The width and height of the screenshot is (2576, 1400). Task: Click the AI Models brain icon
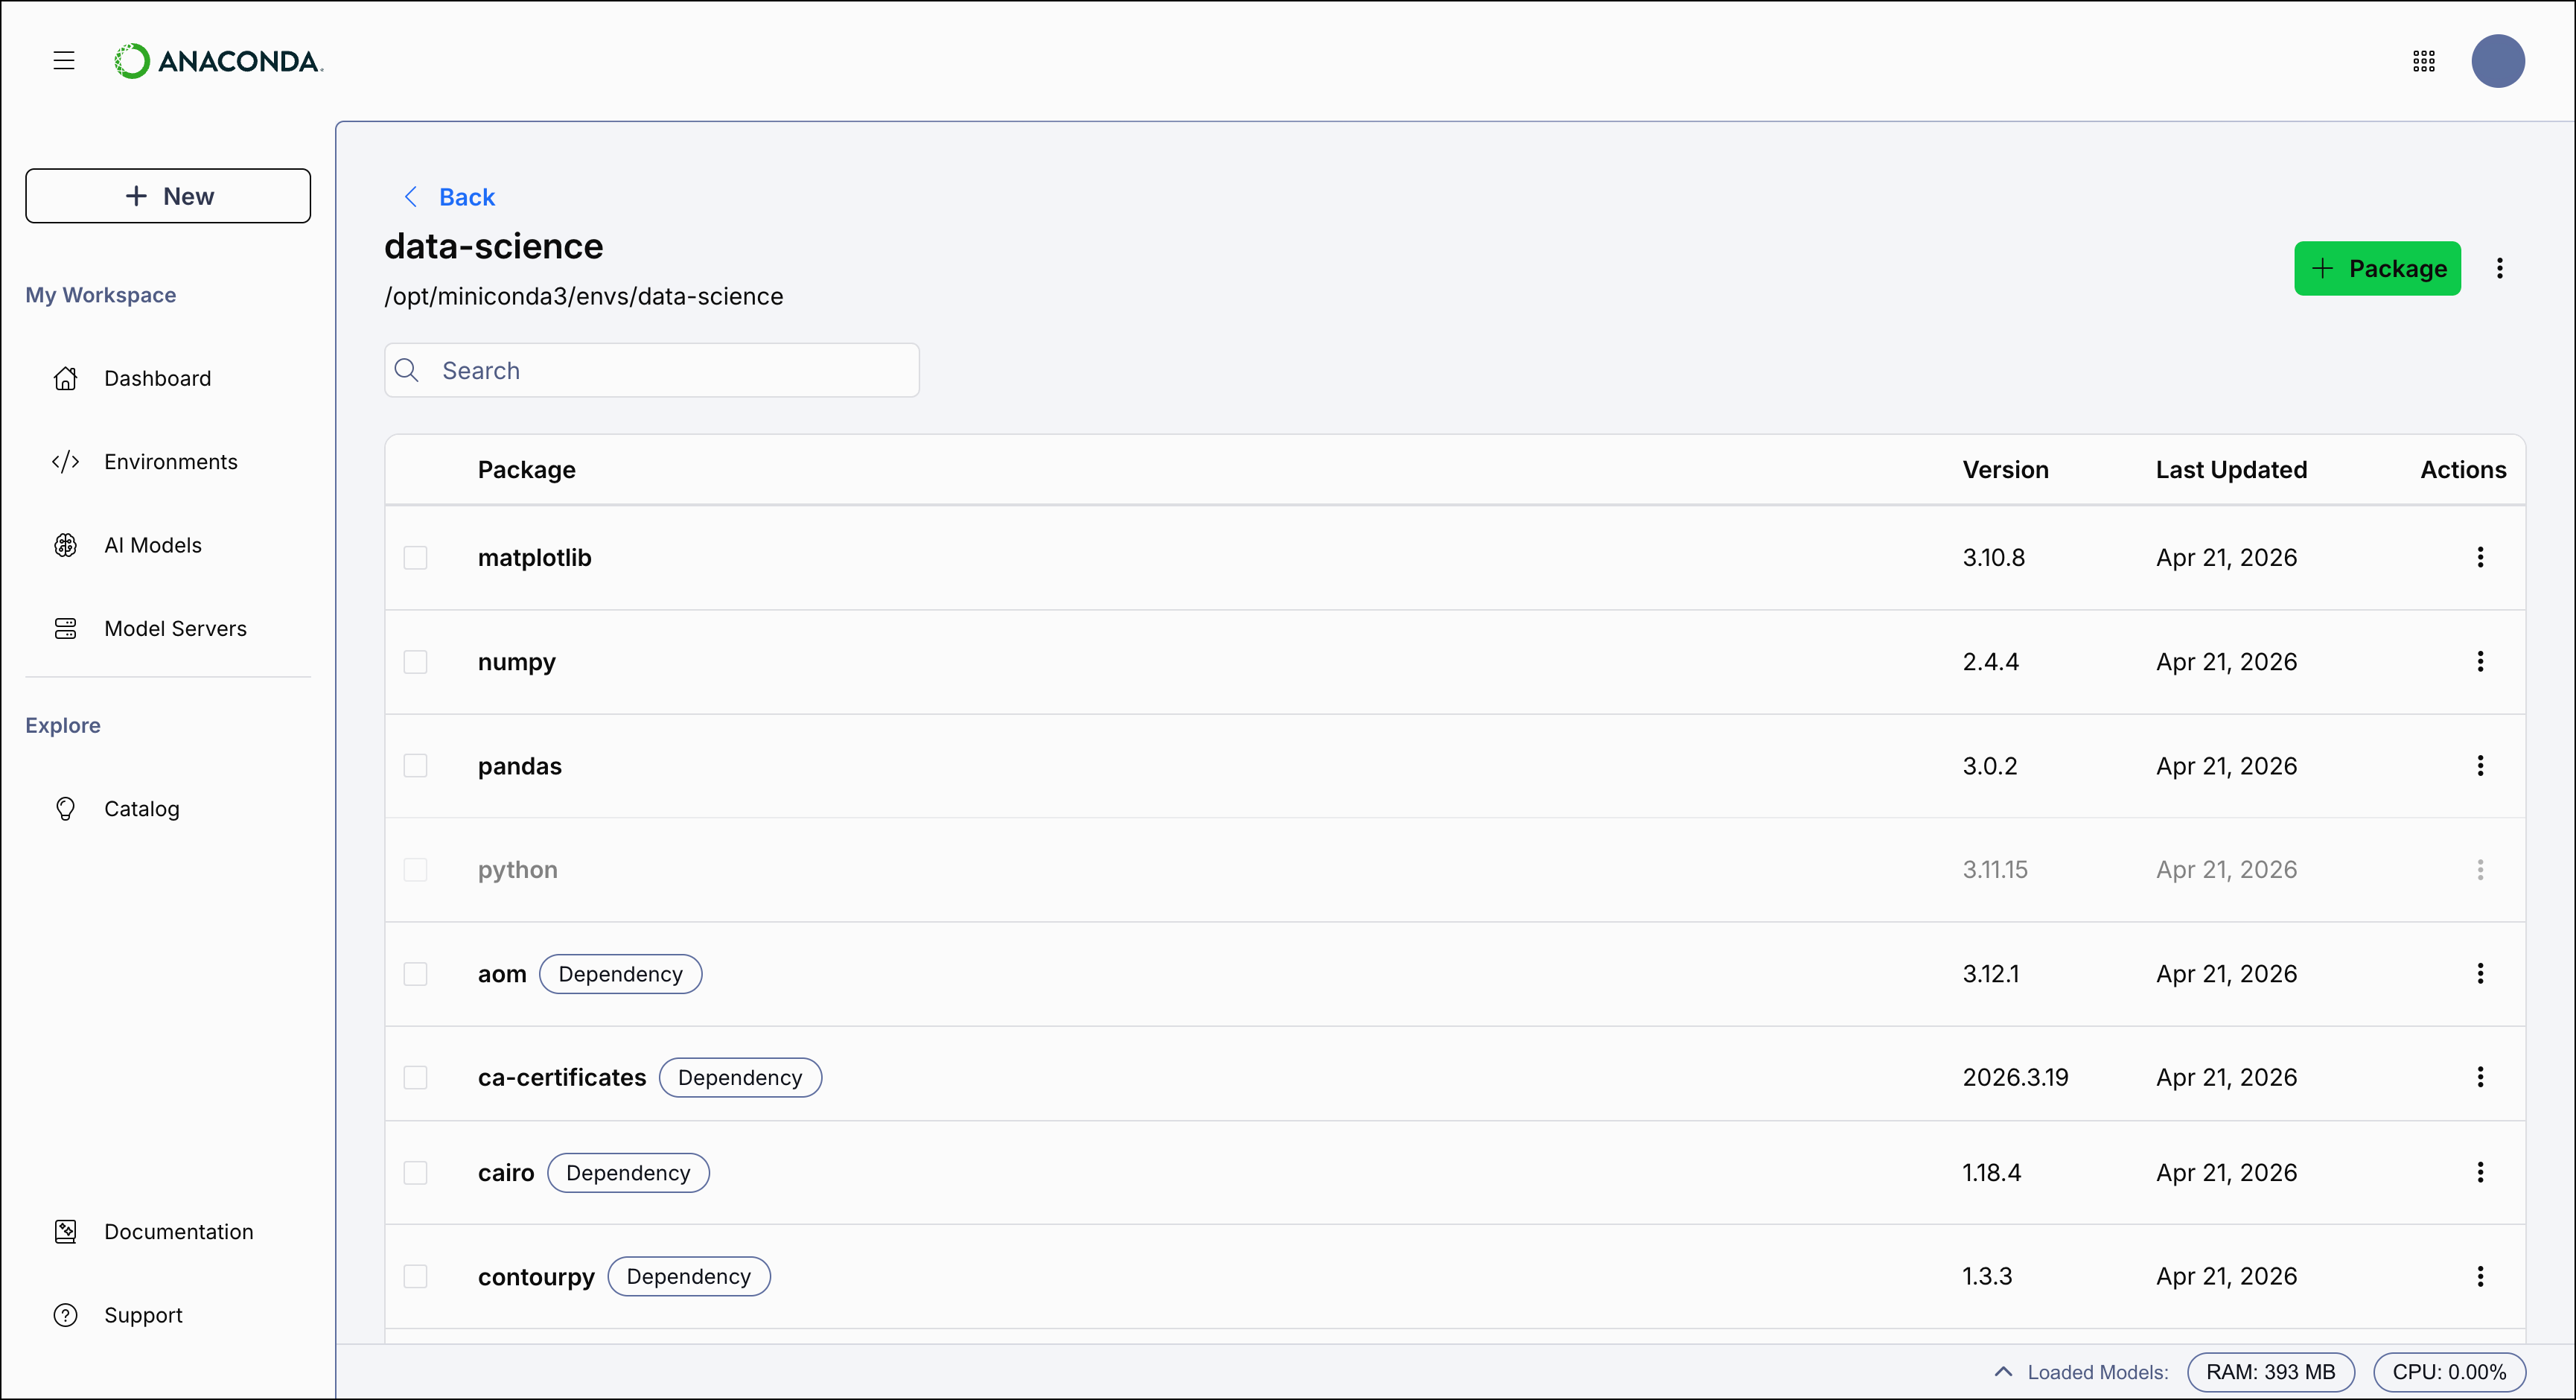tap(66, 545)
